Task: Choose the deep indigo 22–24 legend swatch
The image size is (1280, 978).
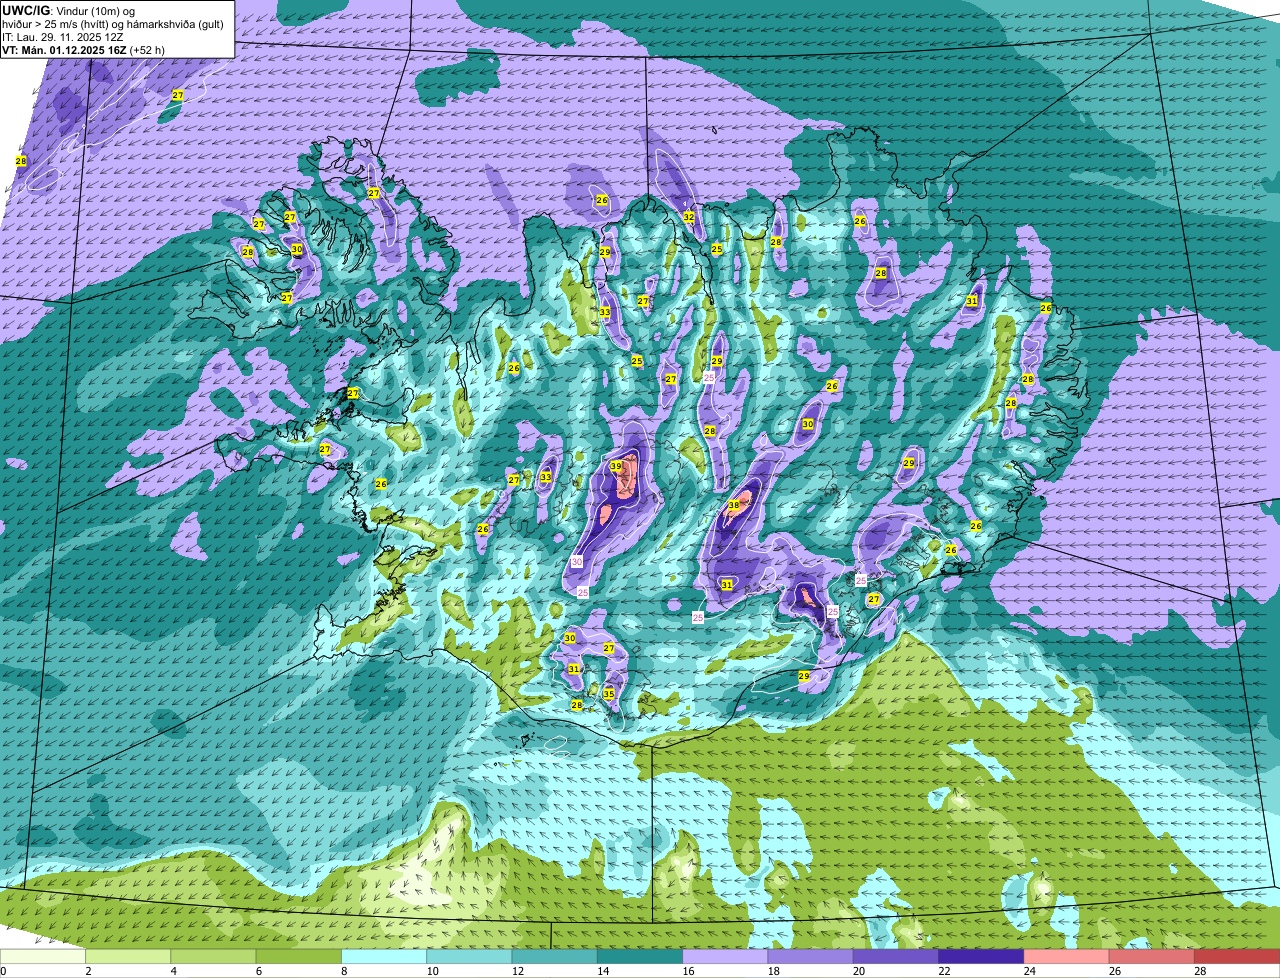Action: click(x=981, y=957)
